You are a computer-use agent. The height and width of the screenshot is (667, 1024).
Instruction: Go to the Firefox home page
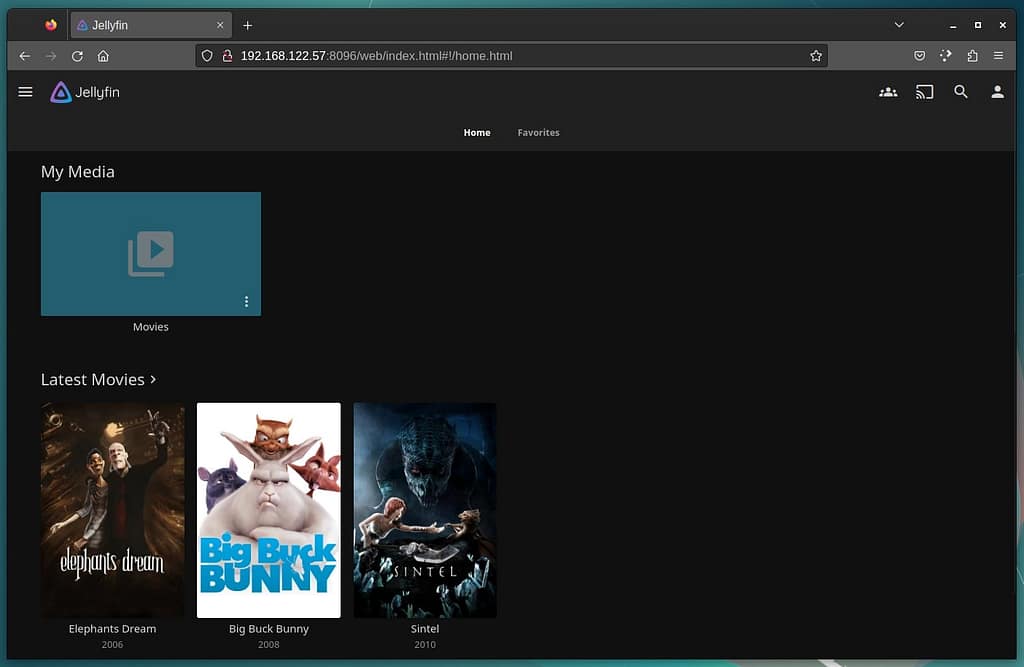coord(103,56)
